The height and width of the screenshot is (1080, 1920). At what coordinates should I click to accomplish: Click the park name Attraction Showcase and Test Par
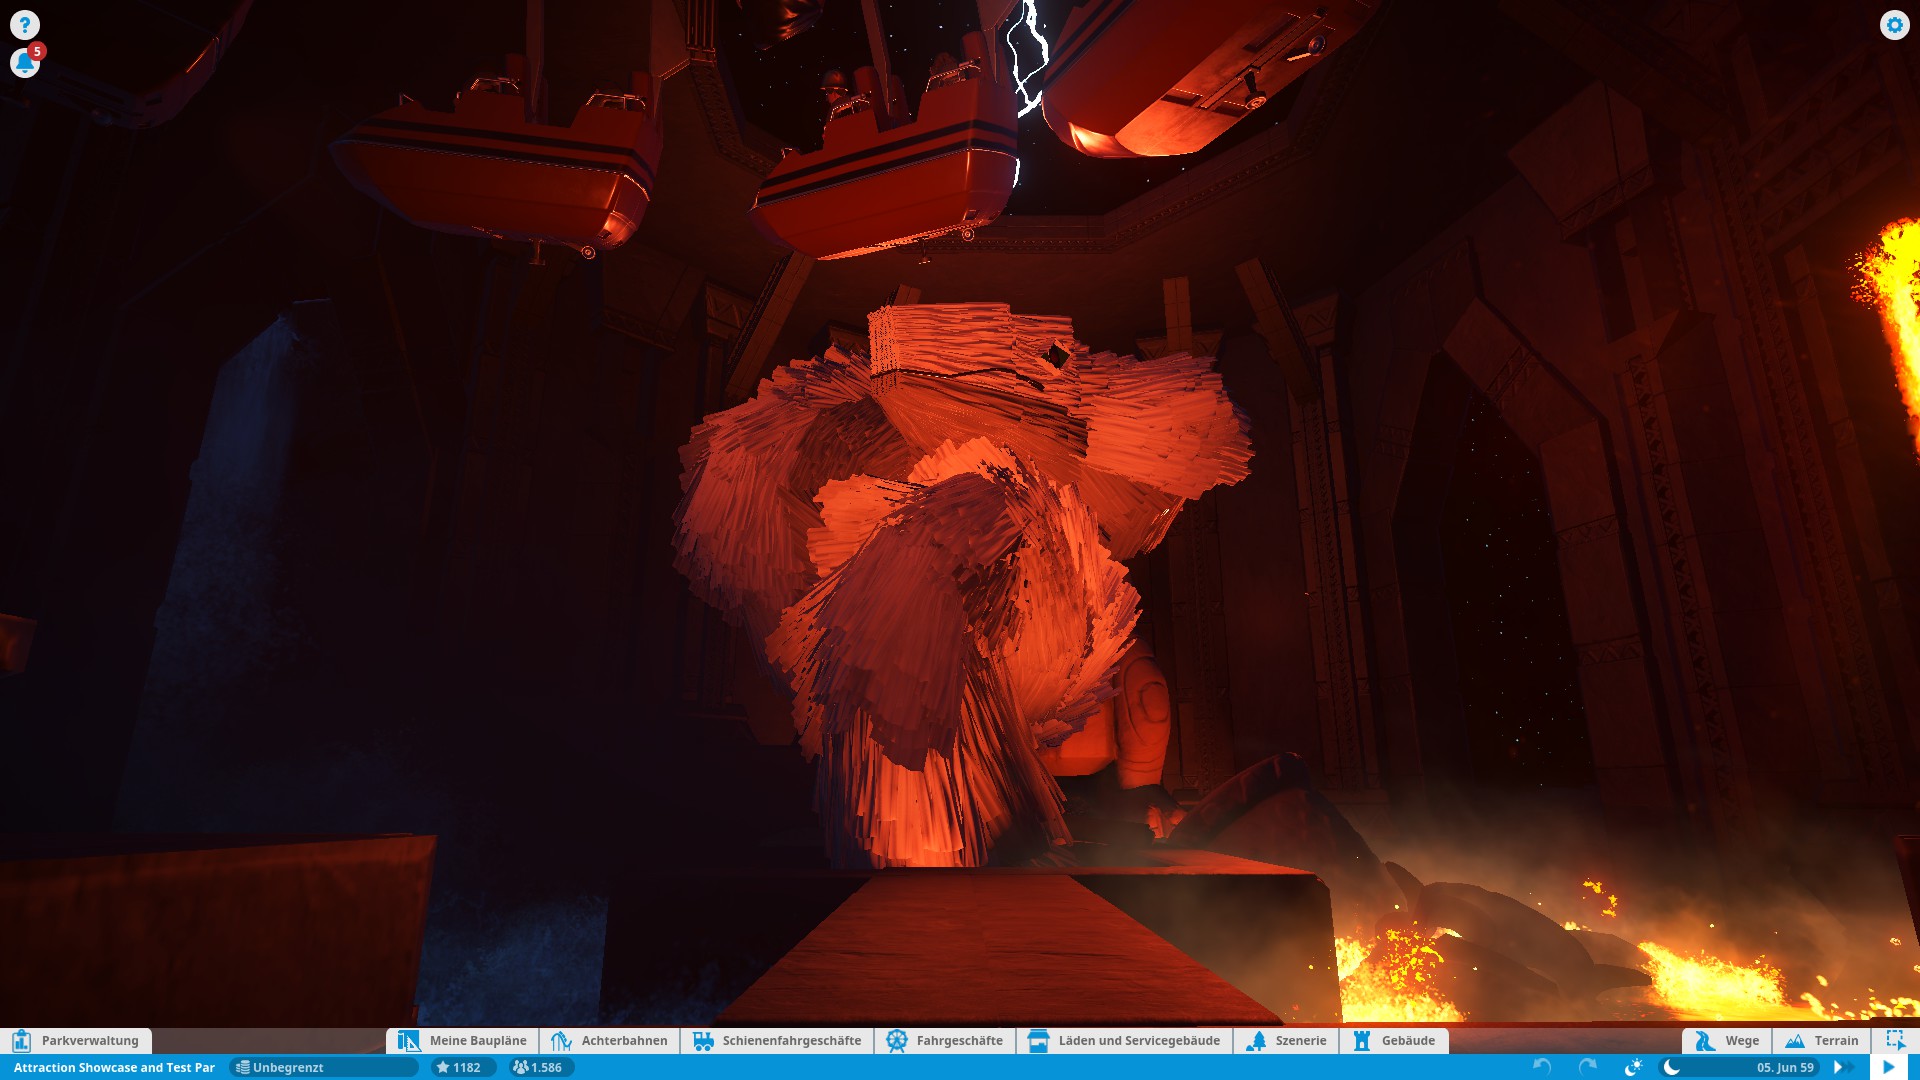point(114,1068)
